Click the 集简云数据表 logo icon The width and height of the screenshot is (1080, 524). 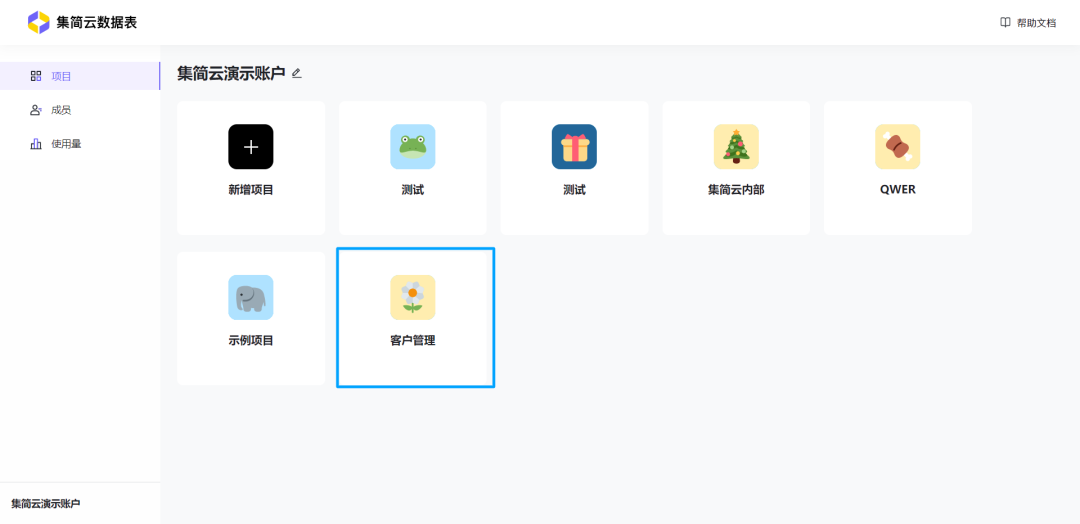[x=39, y=22]
